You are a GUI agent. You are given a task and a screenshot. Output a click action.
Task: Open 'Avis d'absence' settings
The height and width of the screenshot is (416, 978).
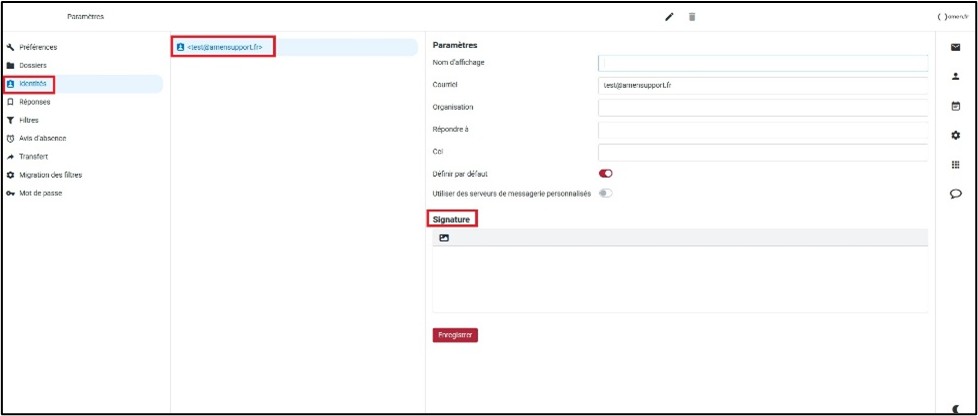pos(41,138)
